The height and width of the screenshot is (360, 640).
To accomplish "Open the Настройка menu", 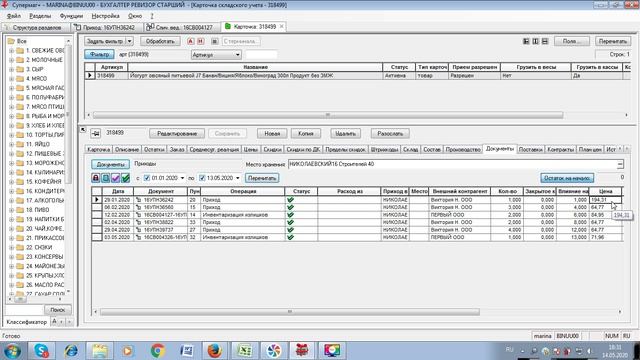I will [105, 16].
